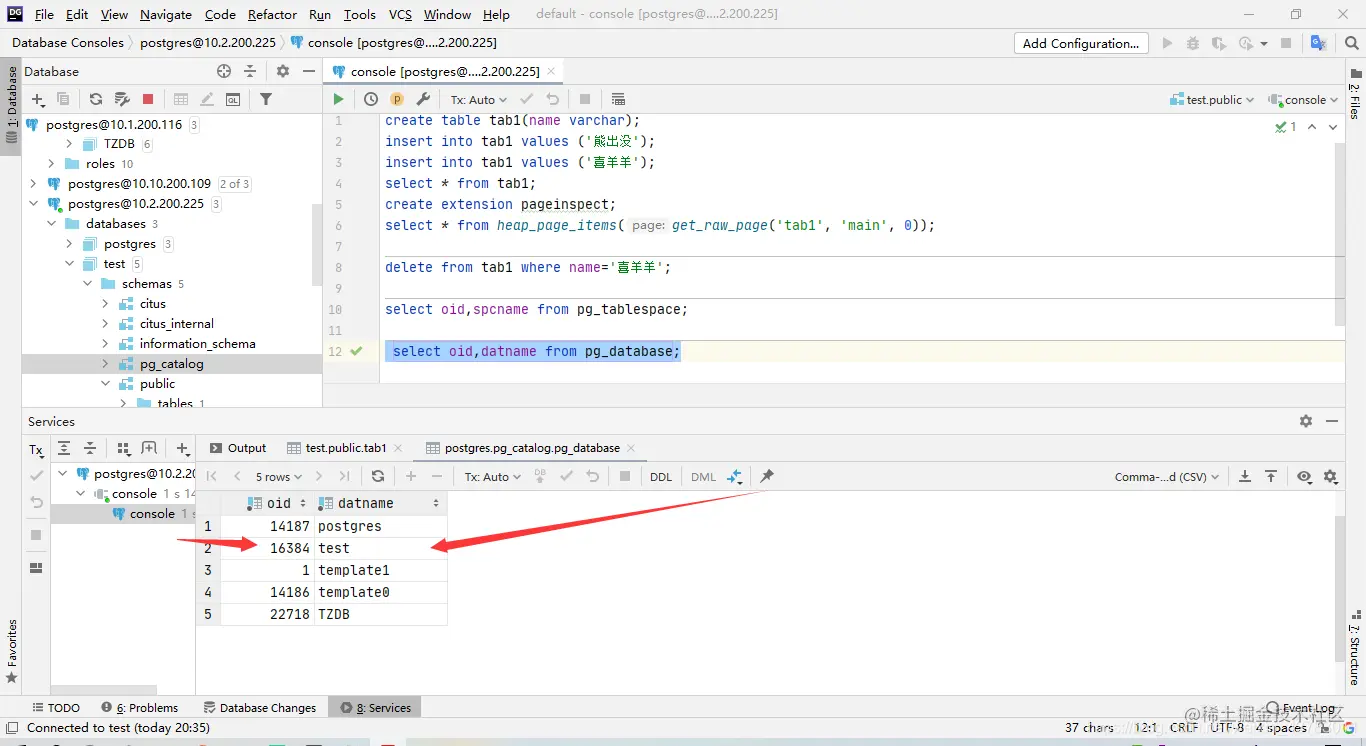
Task: Click the Group By icon in Services toolbar
Action: (x=124, y=449)
